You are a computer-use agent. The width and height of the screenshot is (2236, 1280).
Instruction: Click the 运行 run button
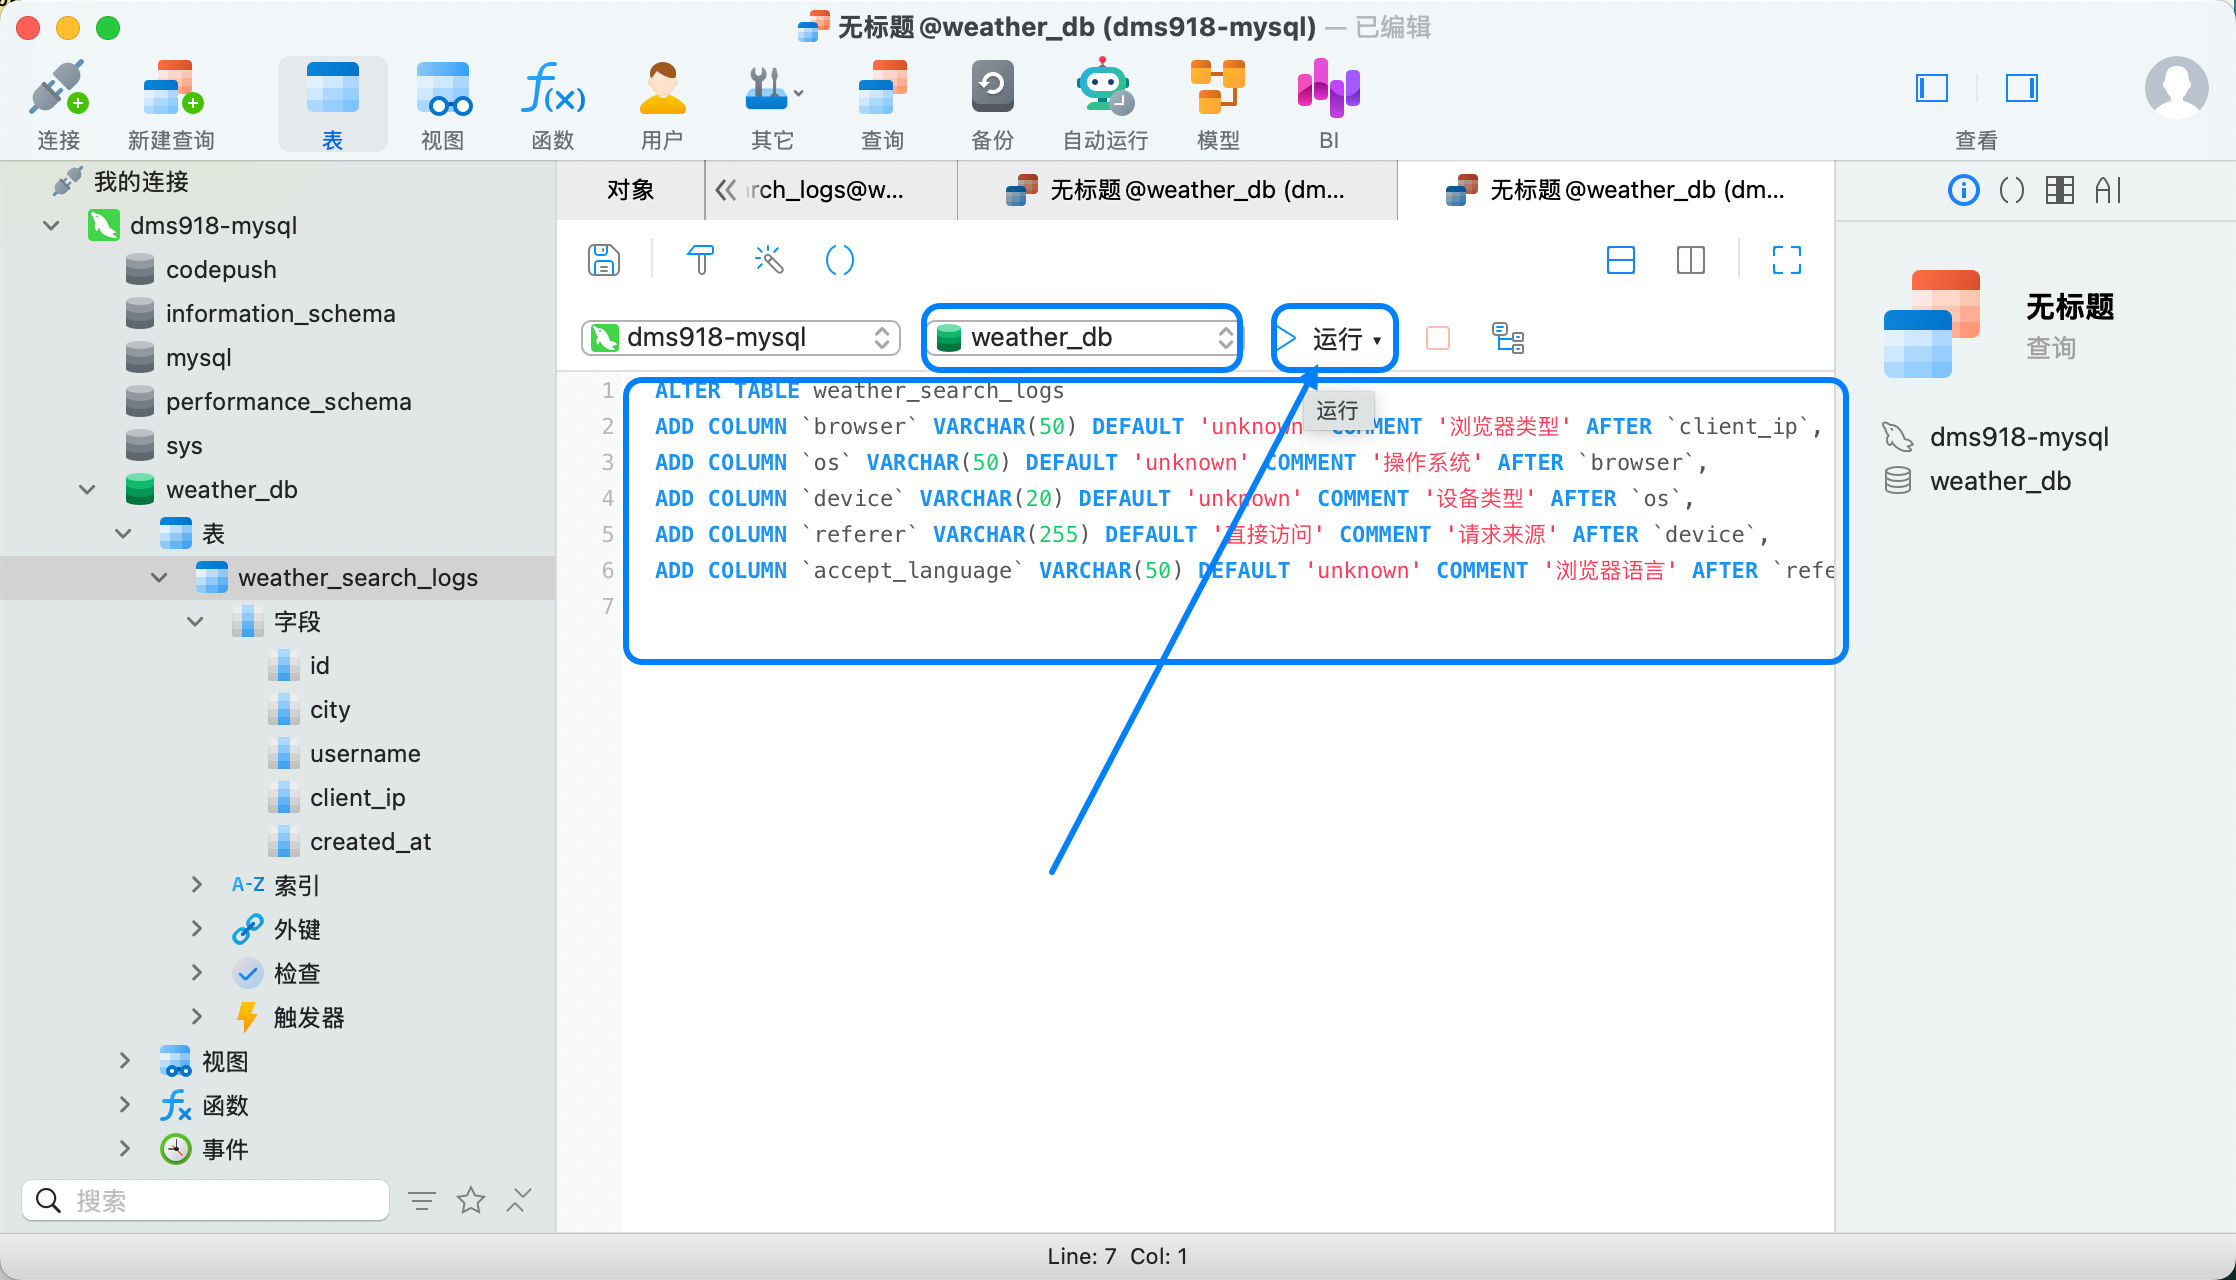(1326, 339)
